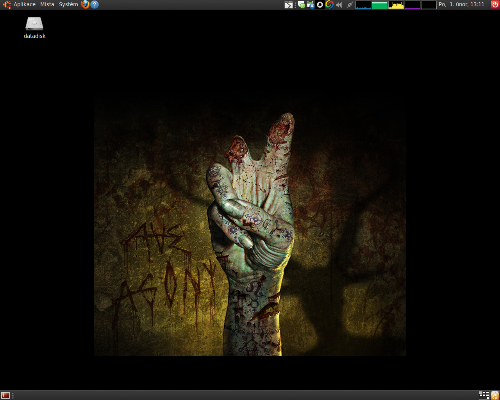500x400 pixels.
Task: Click the calendar tray icon with blue badge
Action: click(x=310, y=5)
